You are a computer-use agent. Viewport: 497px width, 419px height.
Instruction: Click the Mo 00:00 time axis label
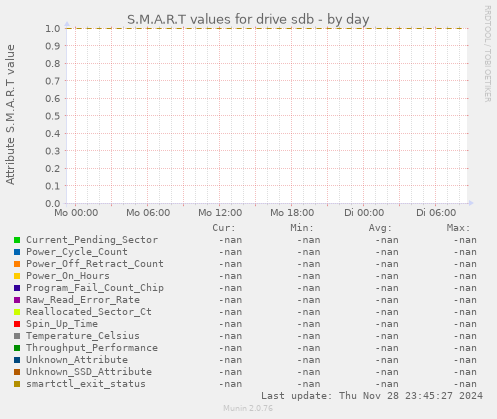(76, 213)
